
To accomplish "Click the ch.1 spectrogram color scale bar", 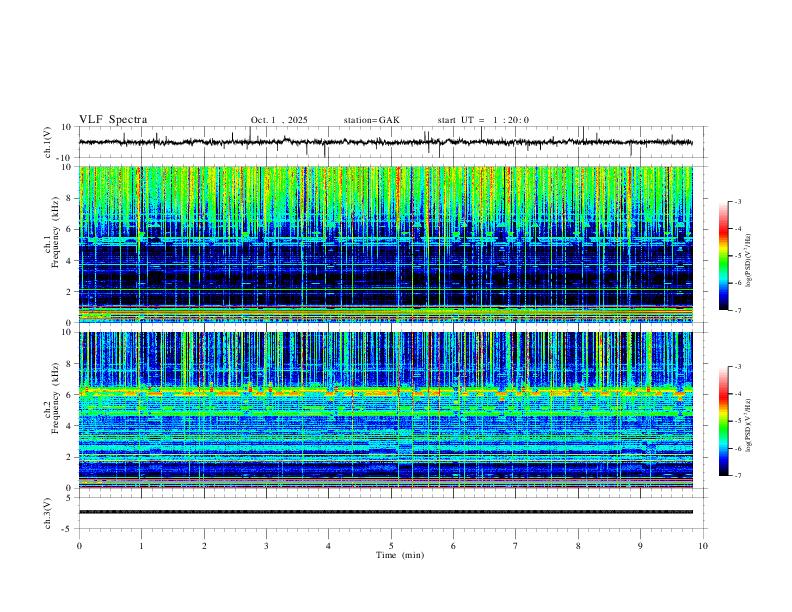I will [723, 256].
